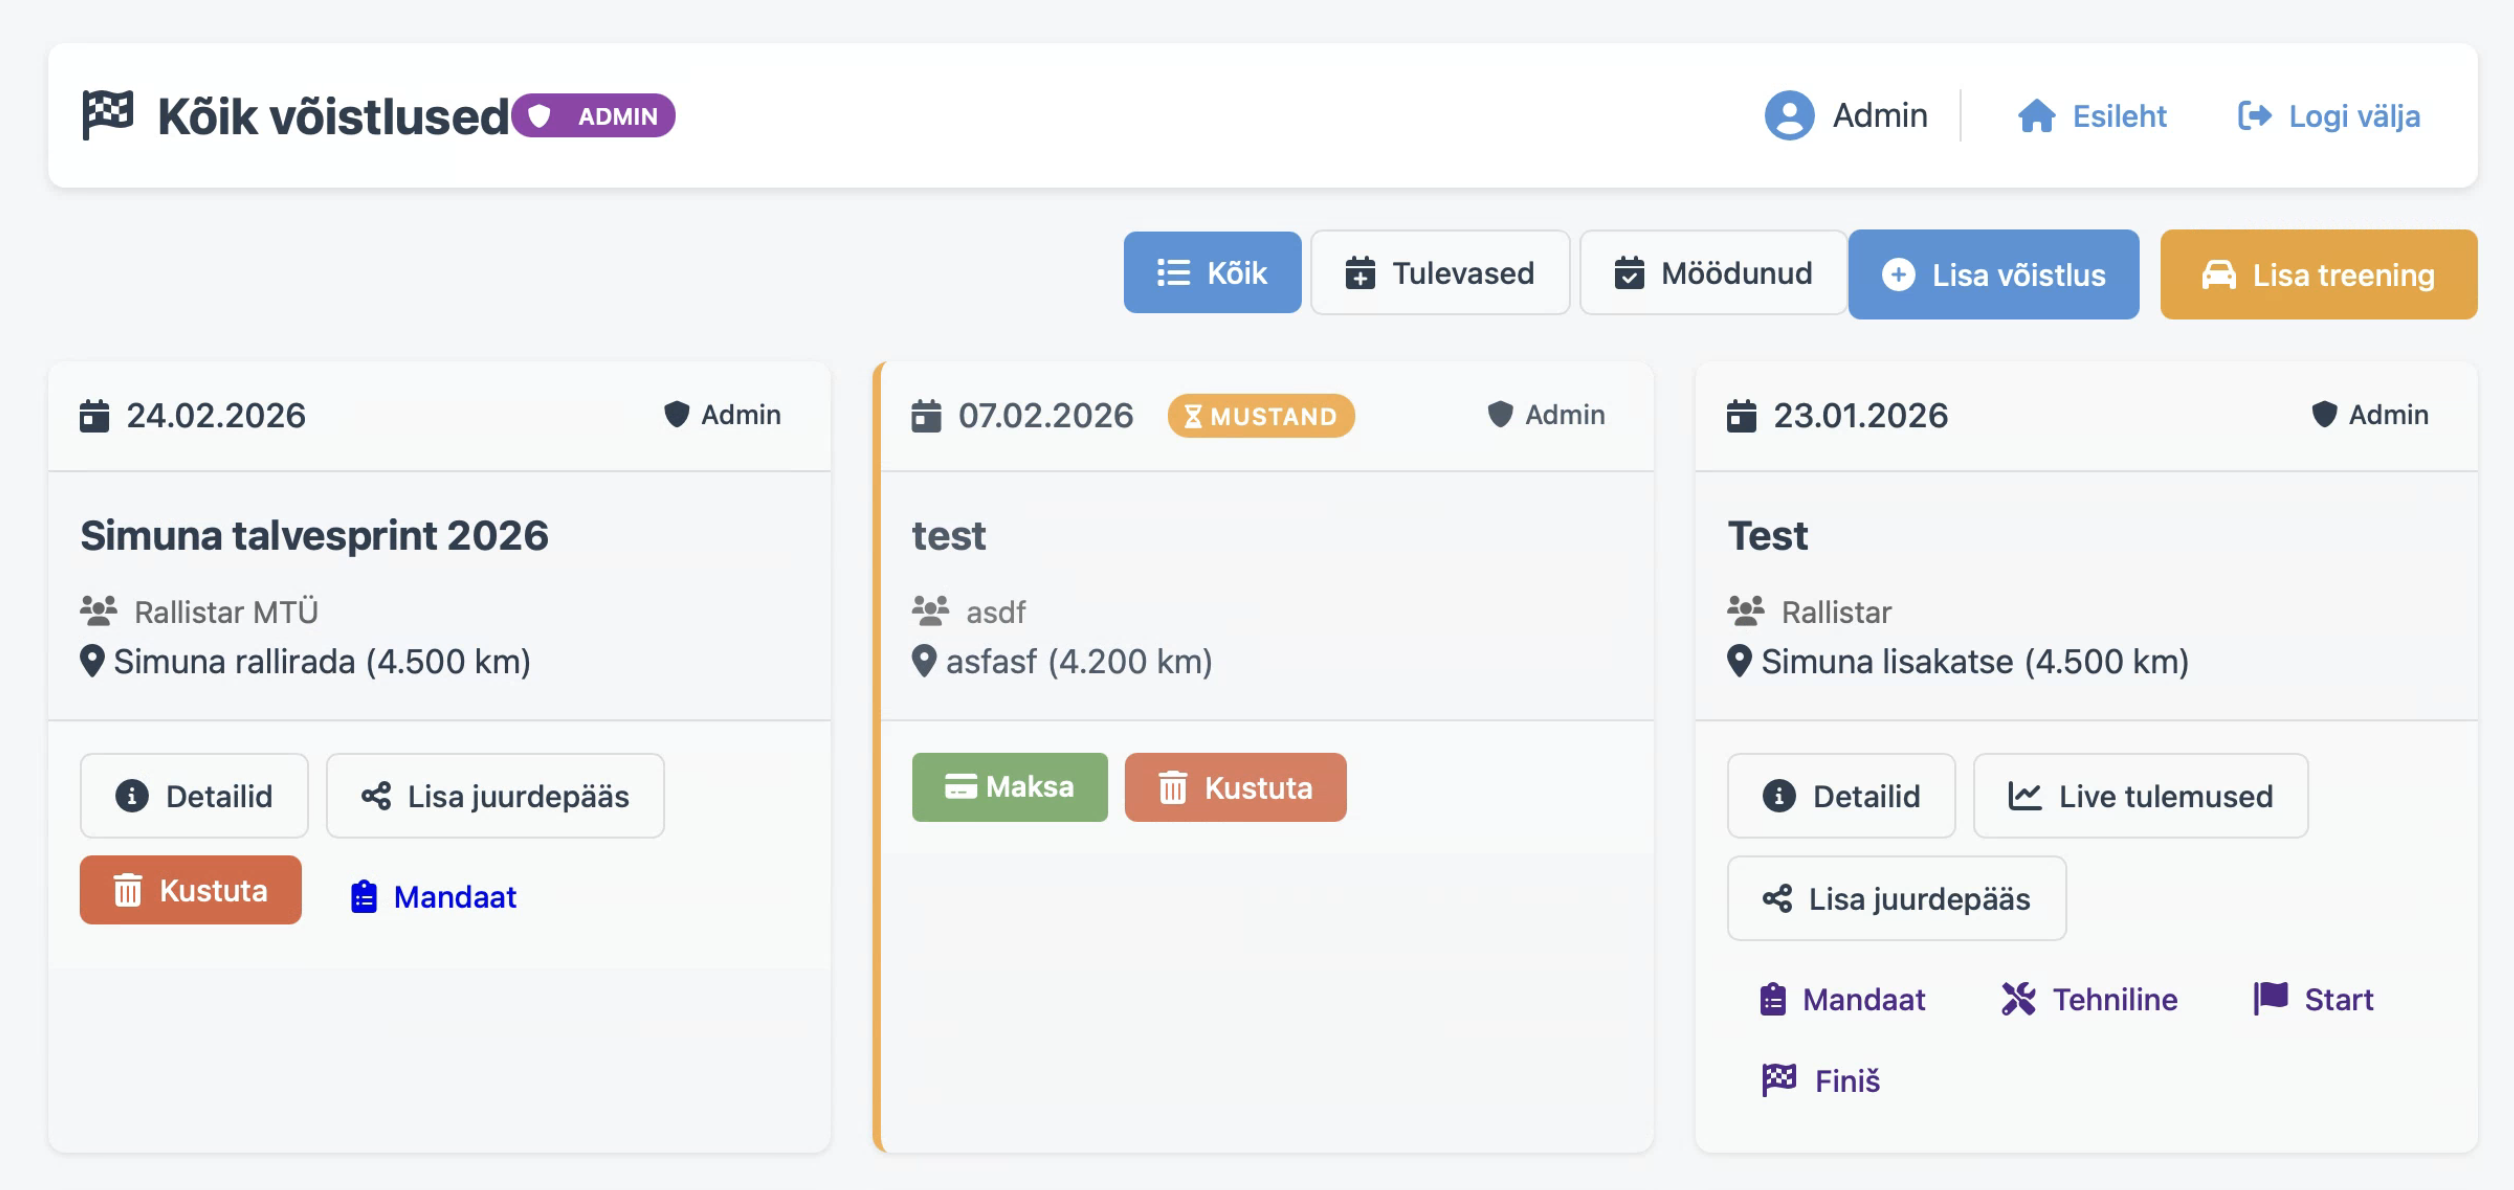The height and width of the screenshot is (1190, 2514).
Task: Click the purple ADMIN shield badge
Action: click(593, 116)
